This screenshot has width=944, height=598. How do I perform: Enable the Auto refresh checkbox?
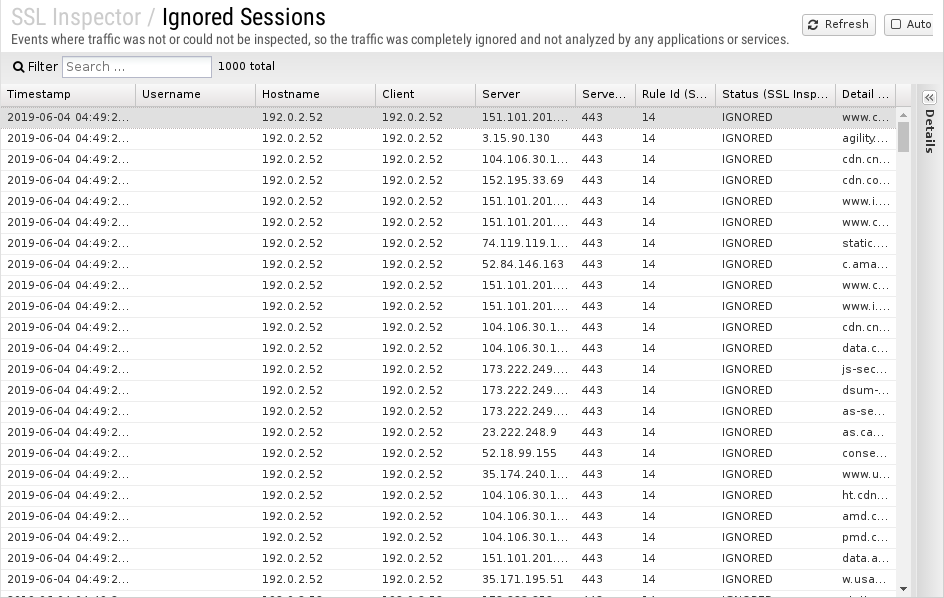(x=896, y=25)
